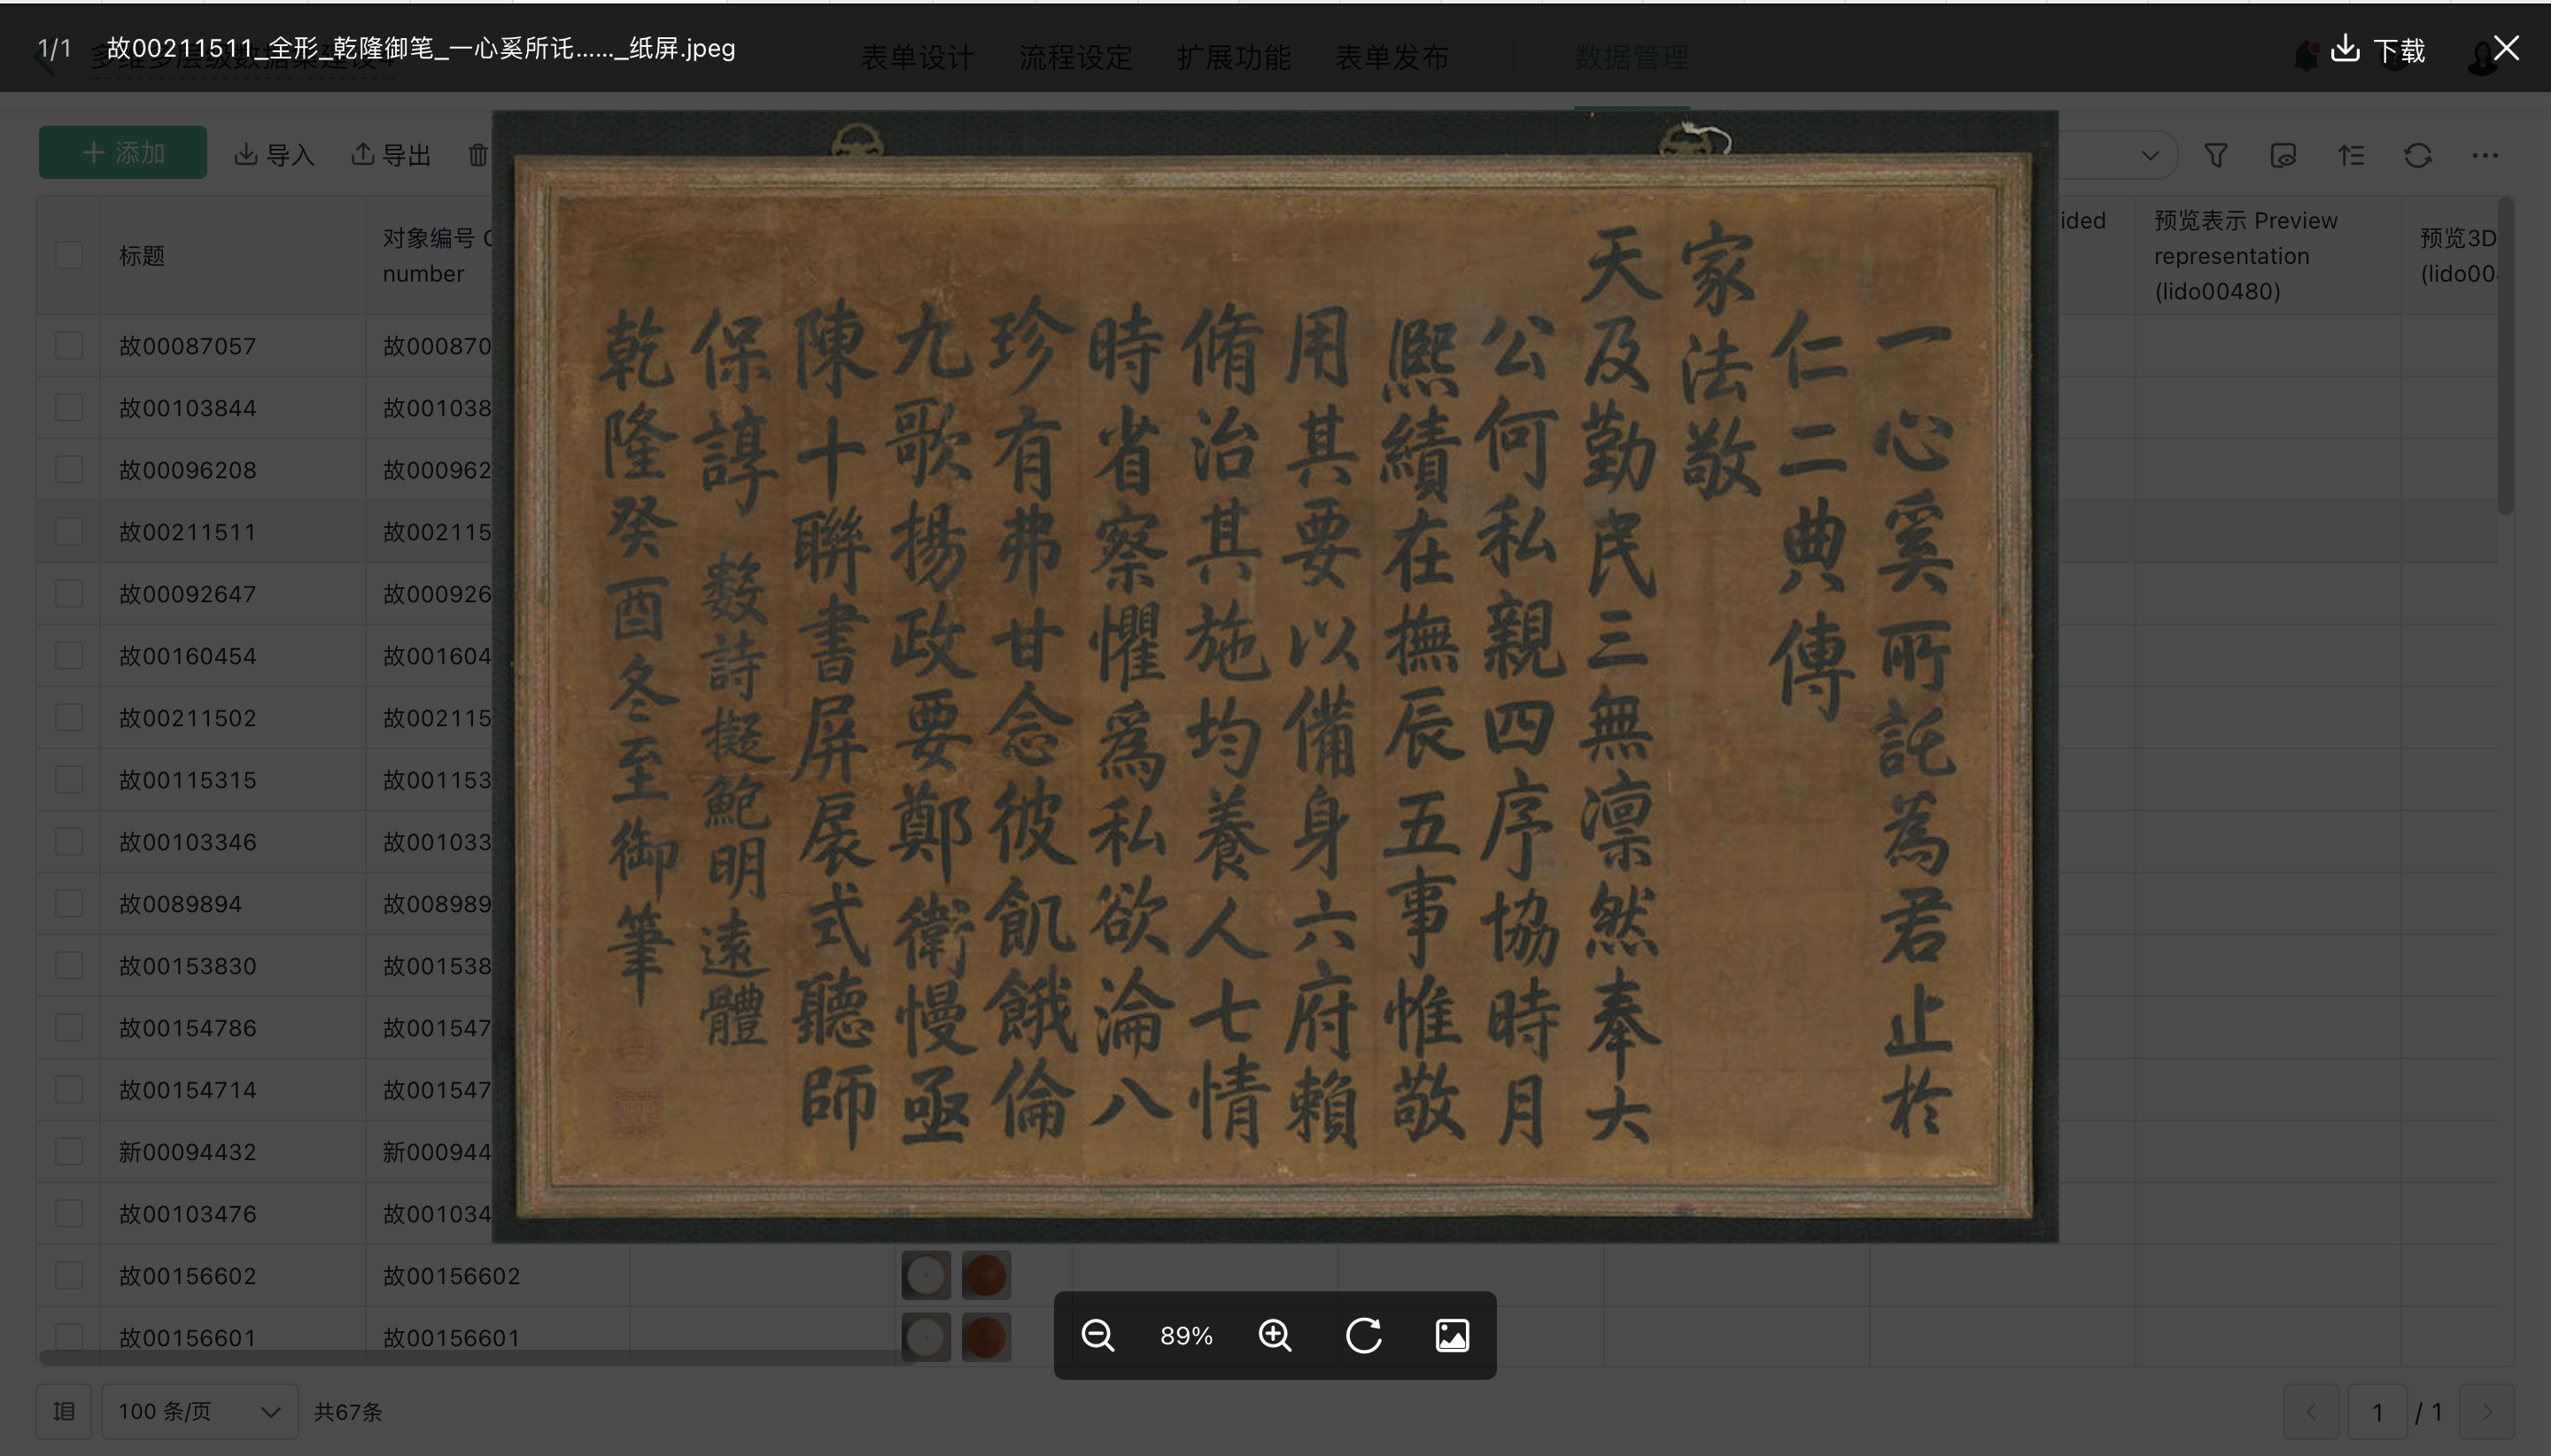Click the sort rows icon
2551x1456 pixels.
pos(2351,155)
